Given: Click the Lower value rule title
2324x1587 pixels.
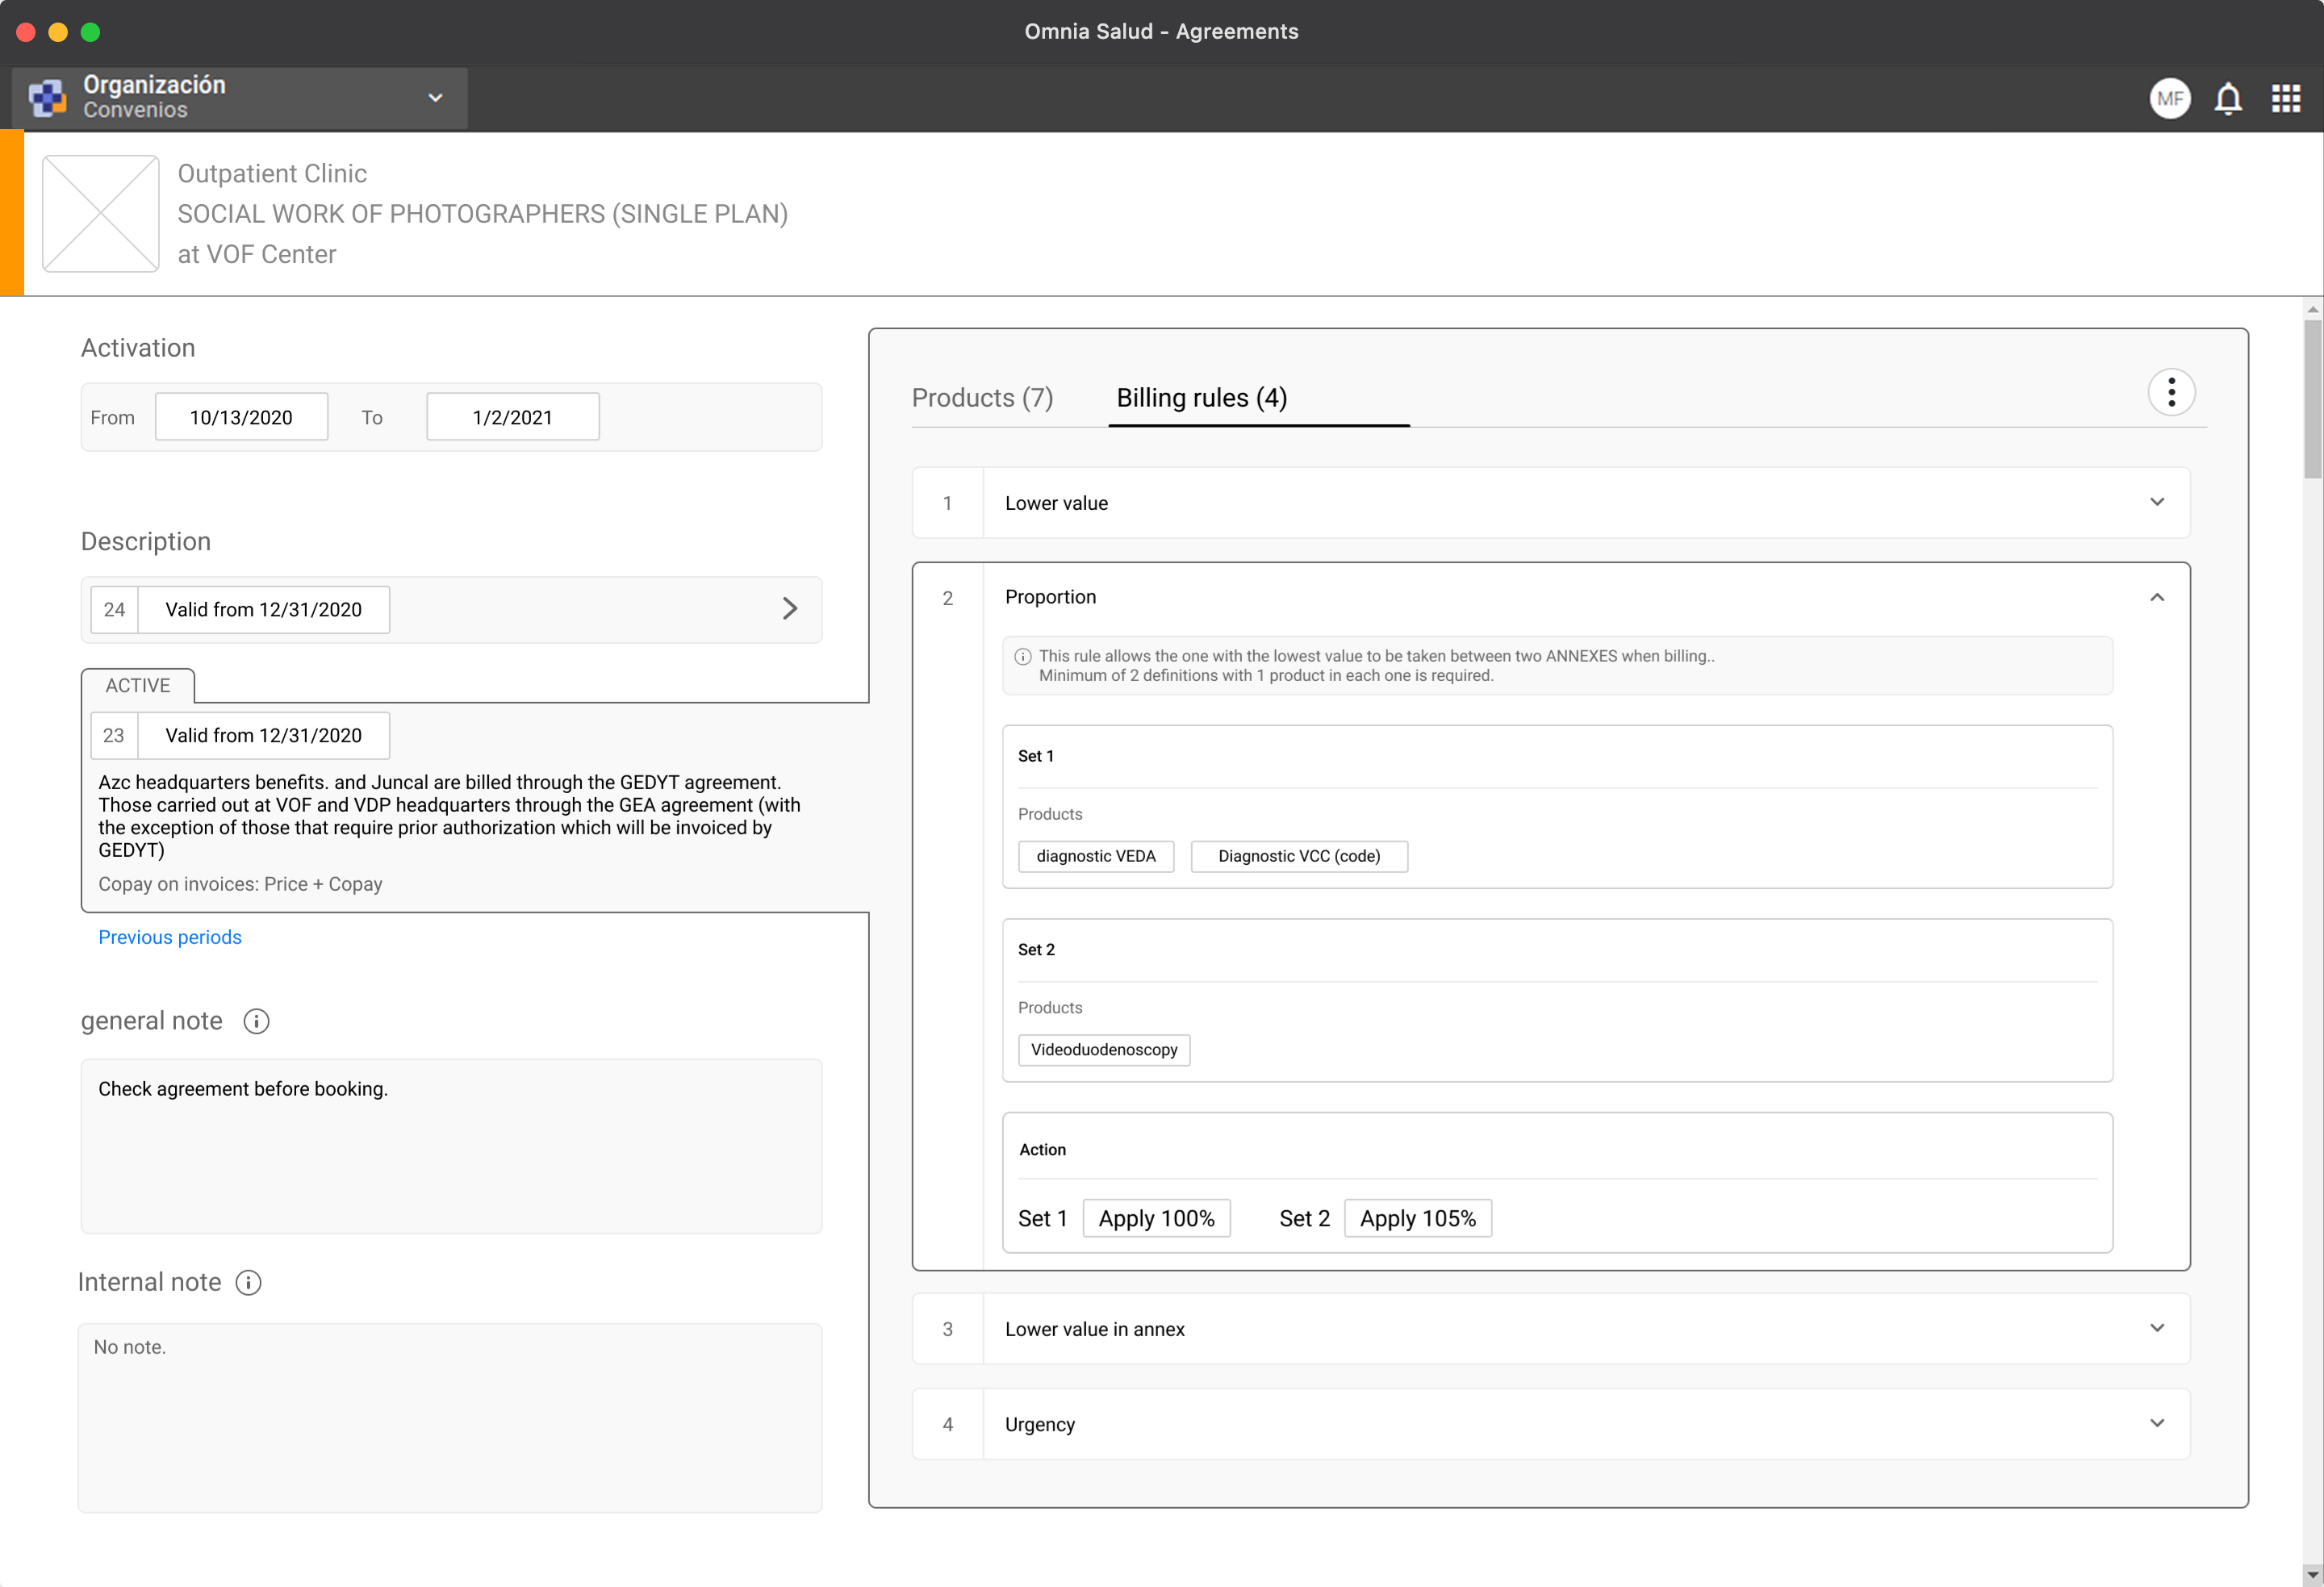Looking at the screenshot, I should [x=1056, y=503].
